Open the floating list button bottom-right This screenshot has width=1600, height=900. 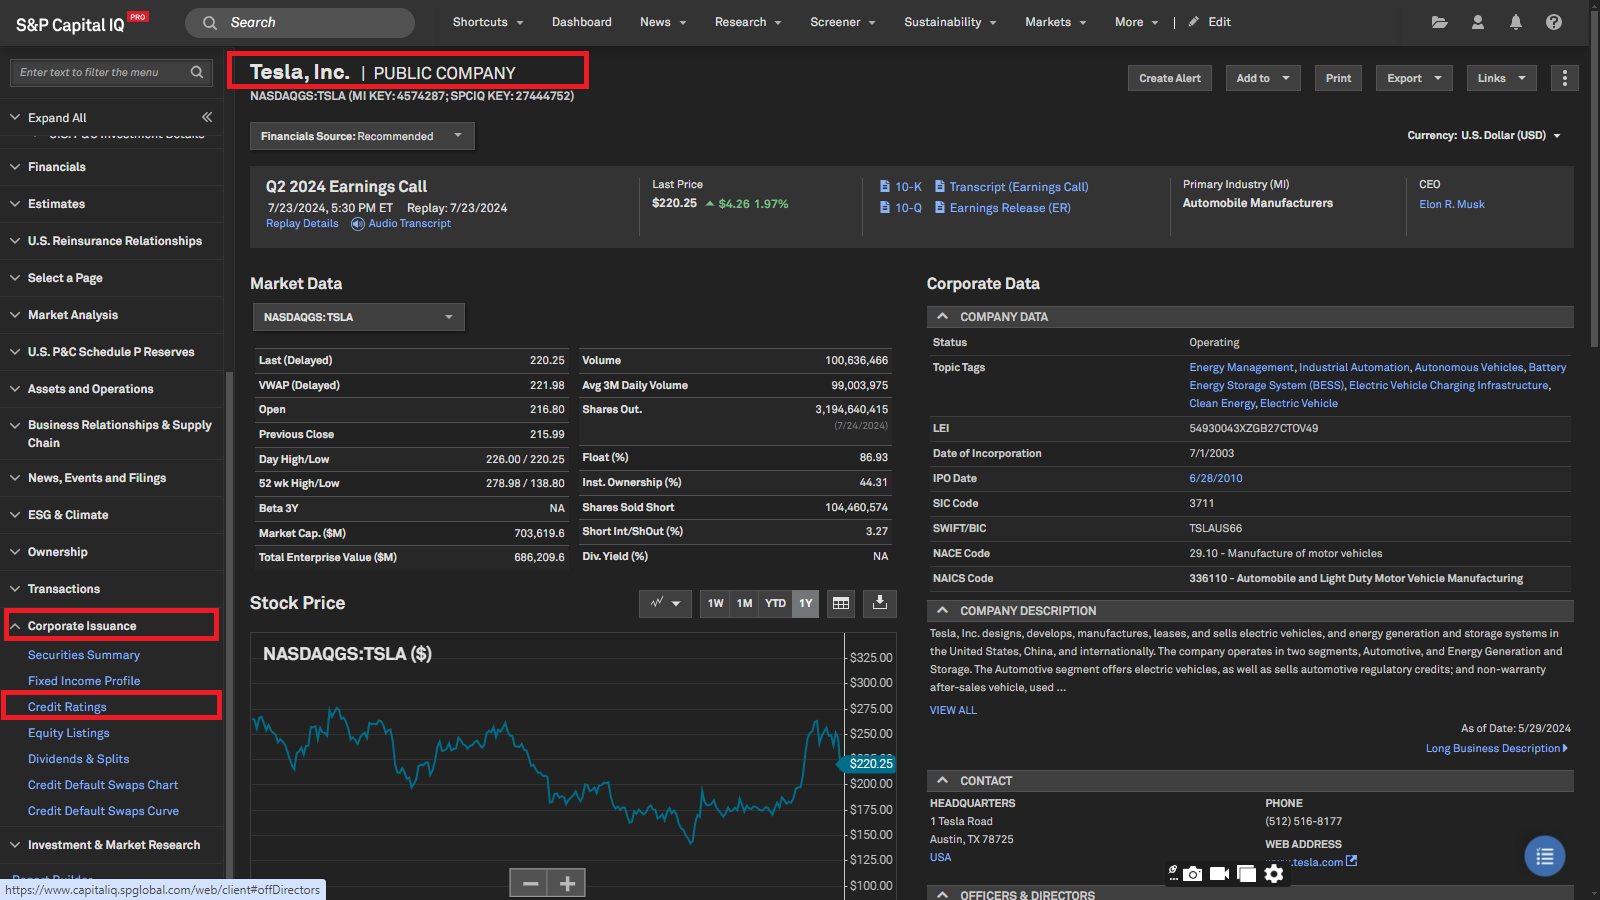(x=1544, y=856)
